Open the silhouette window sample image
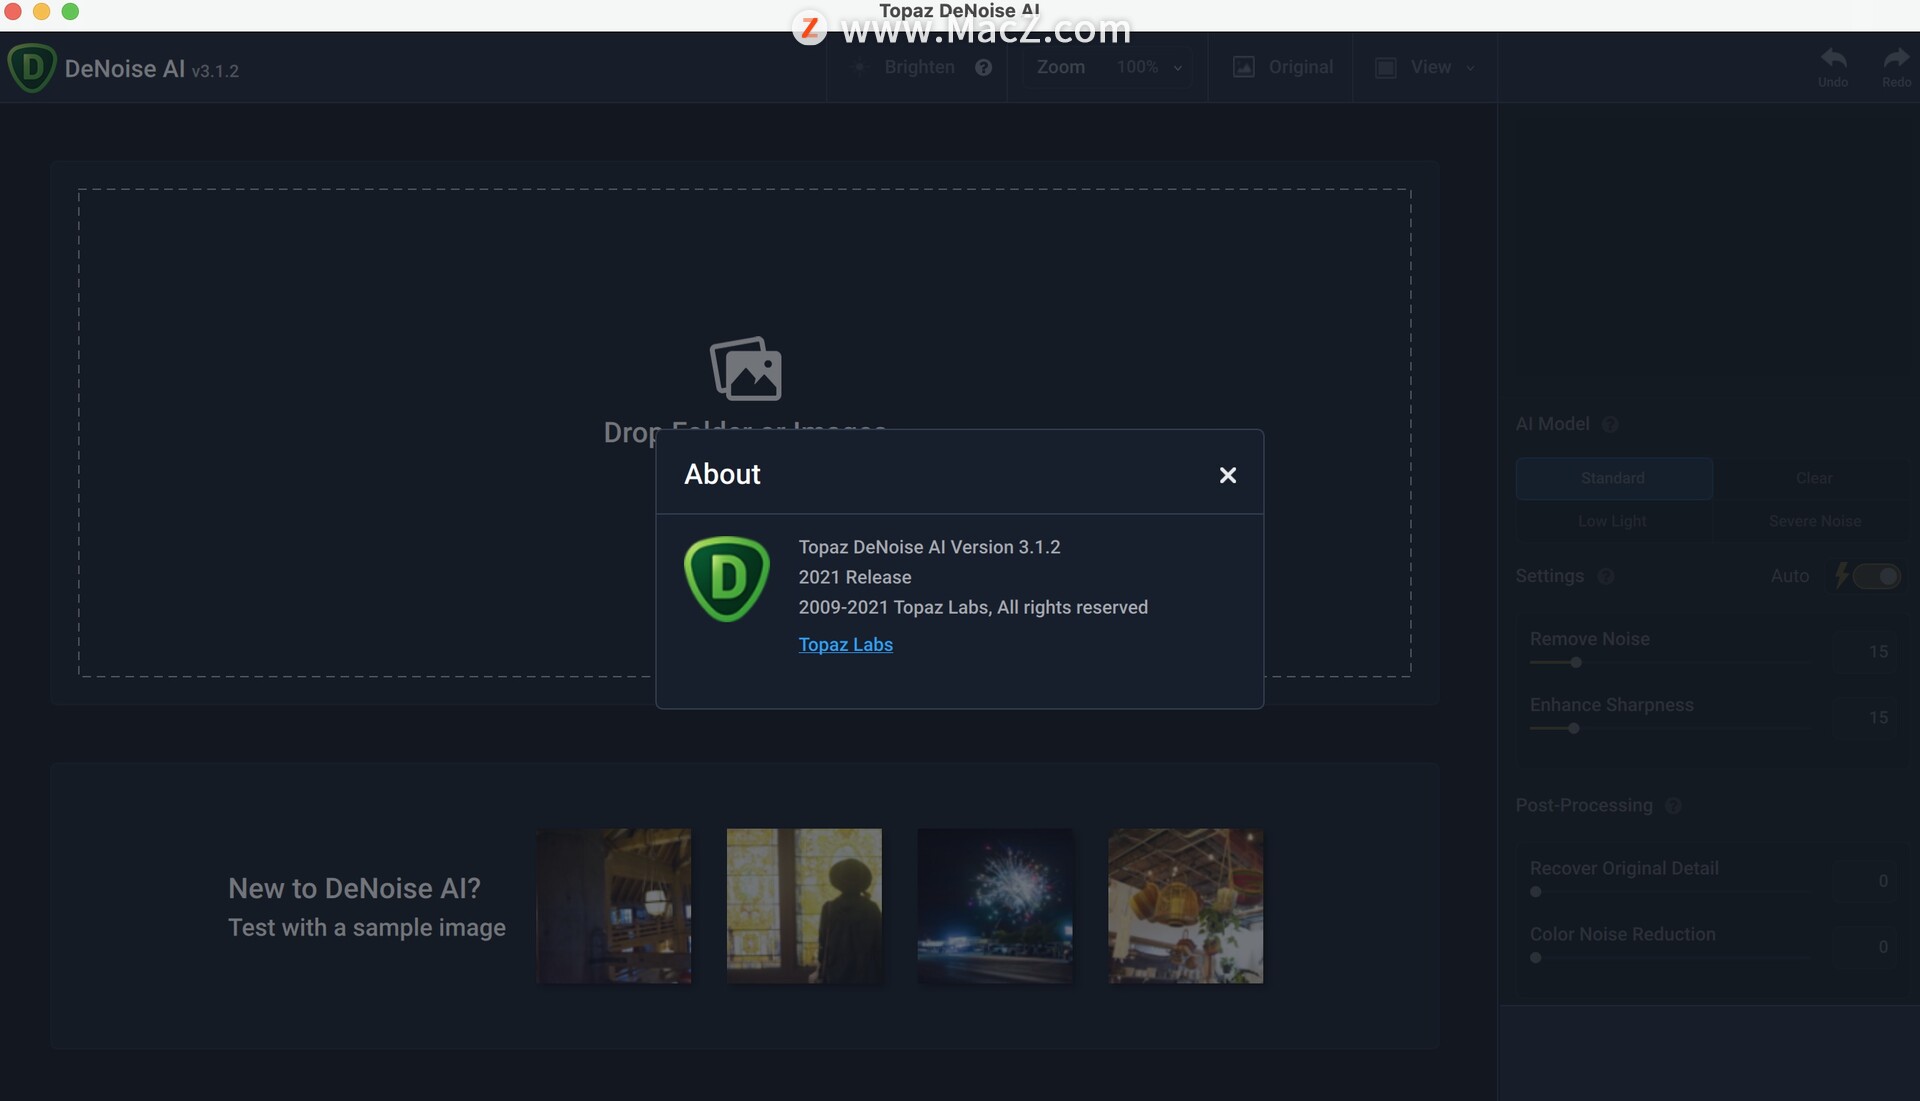This screenshot has width=1920, height=1101. click(x=804, y=905)
